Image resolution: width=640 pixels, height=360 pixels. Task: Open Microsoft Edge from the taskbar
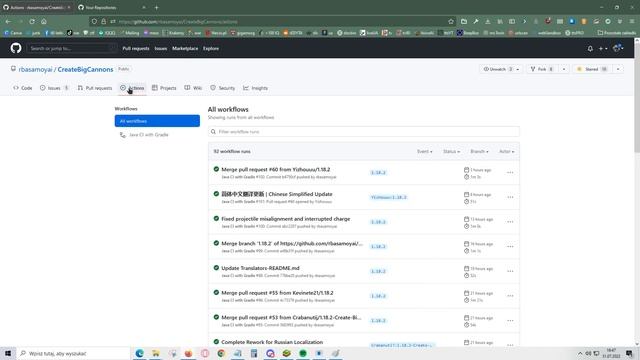139,353
